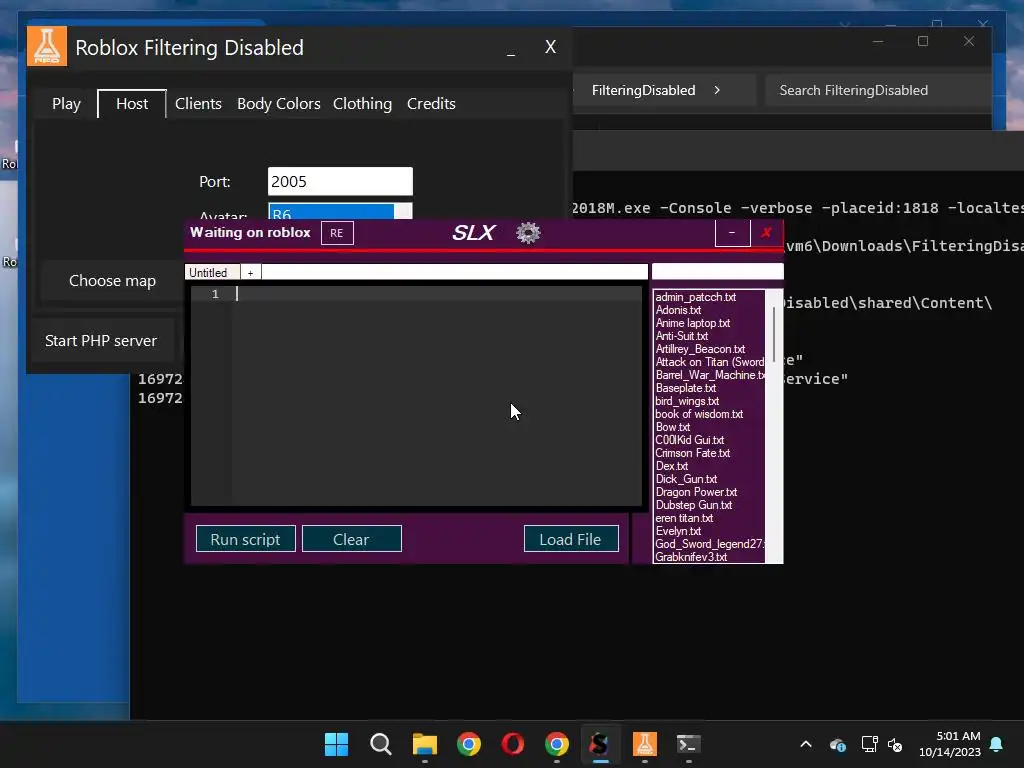Select Evelyn.txt script

678,532
